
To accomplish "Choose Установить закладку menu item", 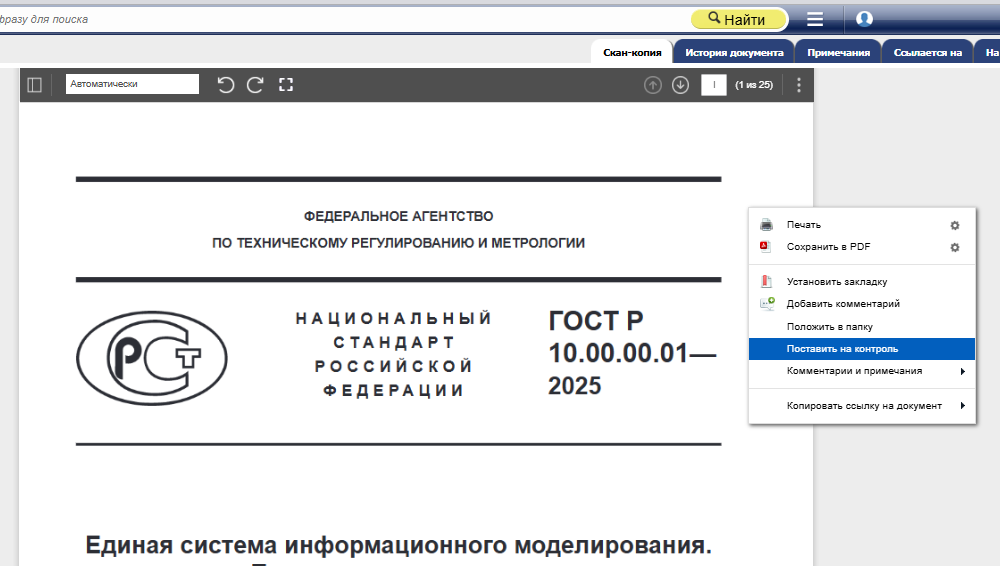I will (x=862, y=281).
